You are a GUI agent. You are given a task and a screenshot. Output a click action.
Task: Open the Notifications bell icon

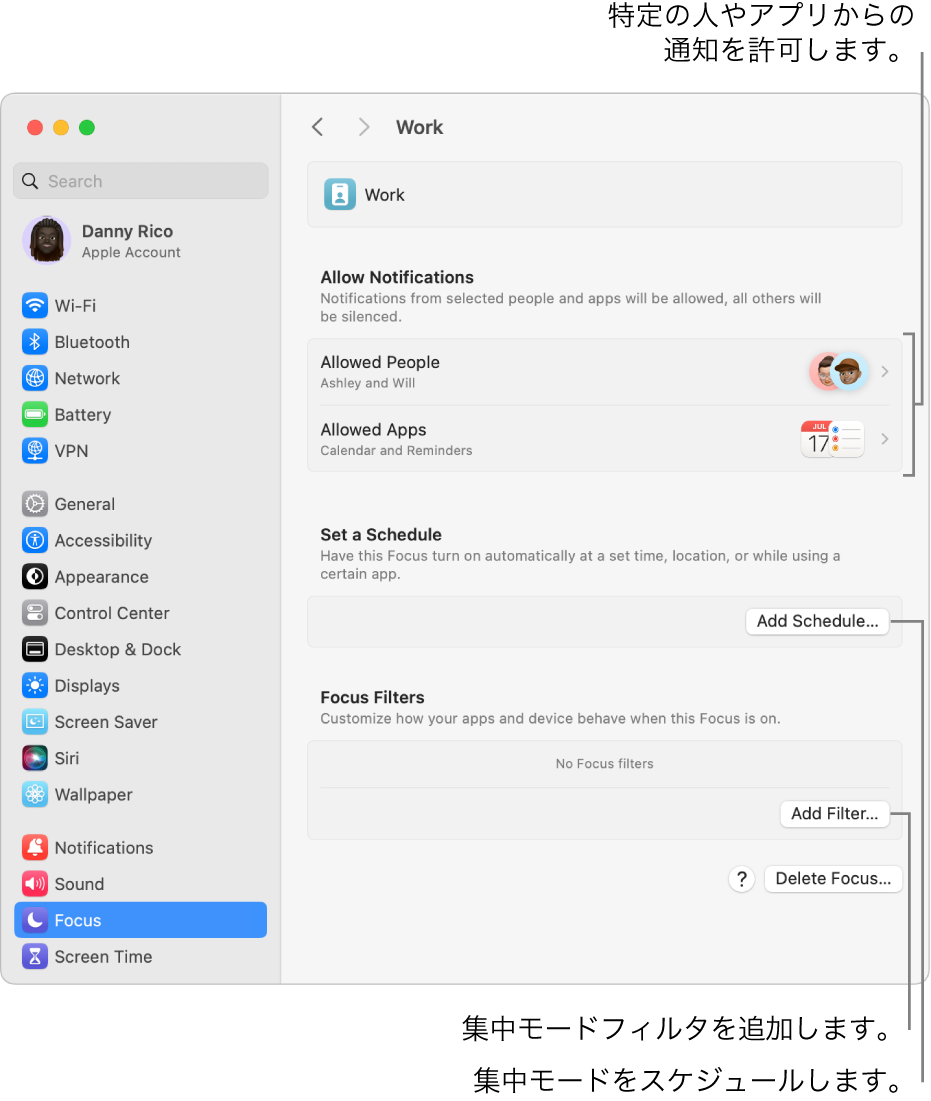[34, 848]
